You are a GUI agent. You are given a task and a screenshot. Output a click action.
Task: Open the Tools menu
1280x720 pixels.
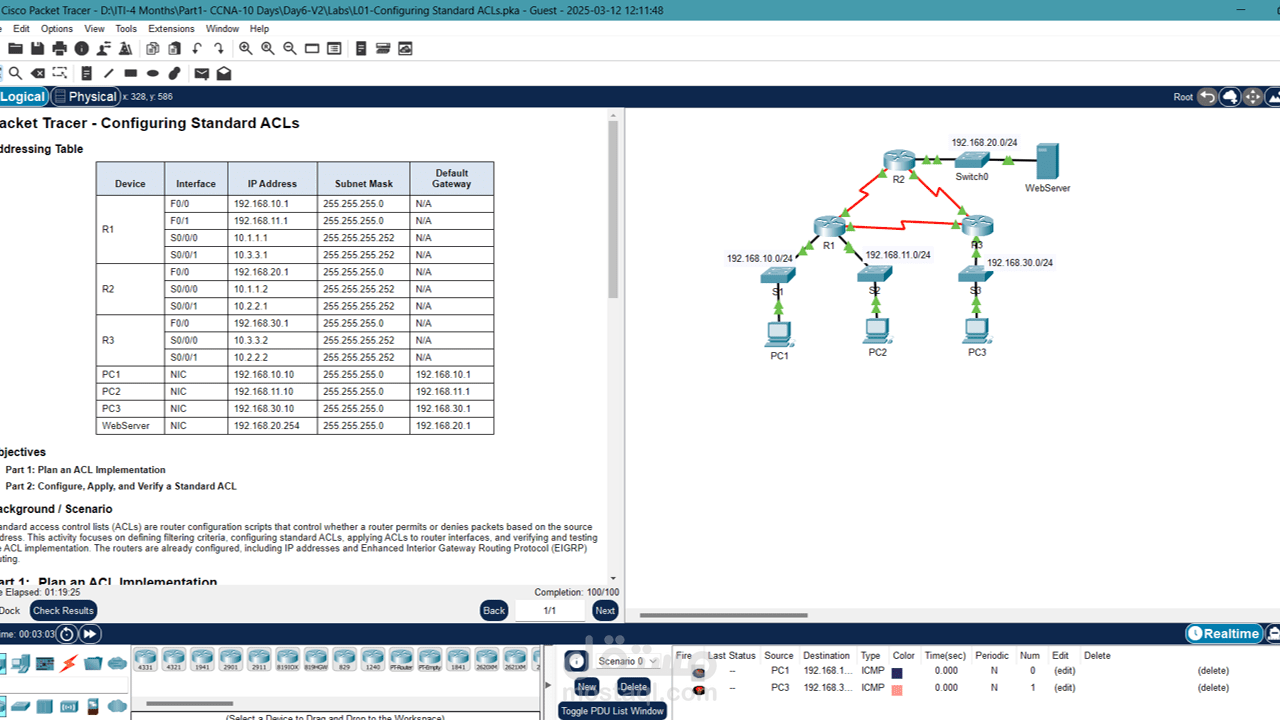(126, 29)
